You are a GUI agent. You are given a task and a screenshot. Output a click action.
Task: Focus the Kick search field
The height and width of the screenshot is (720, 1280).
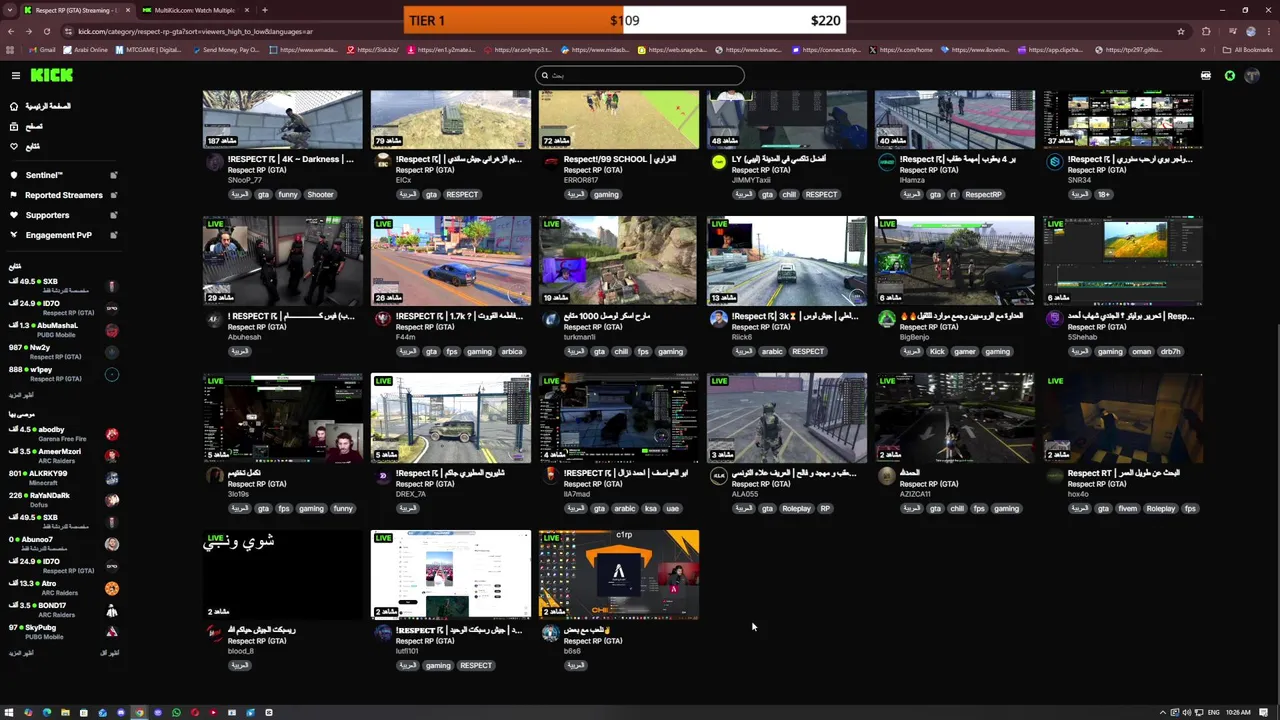point(640,75)
